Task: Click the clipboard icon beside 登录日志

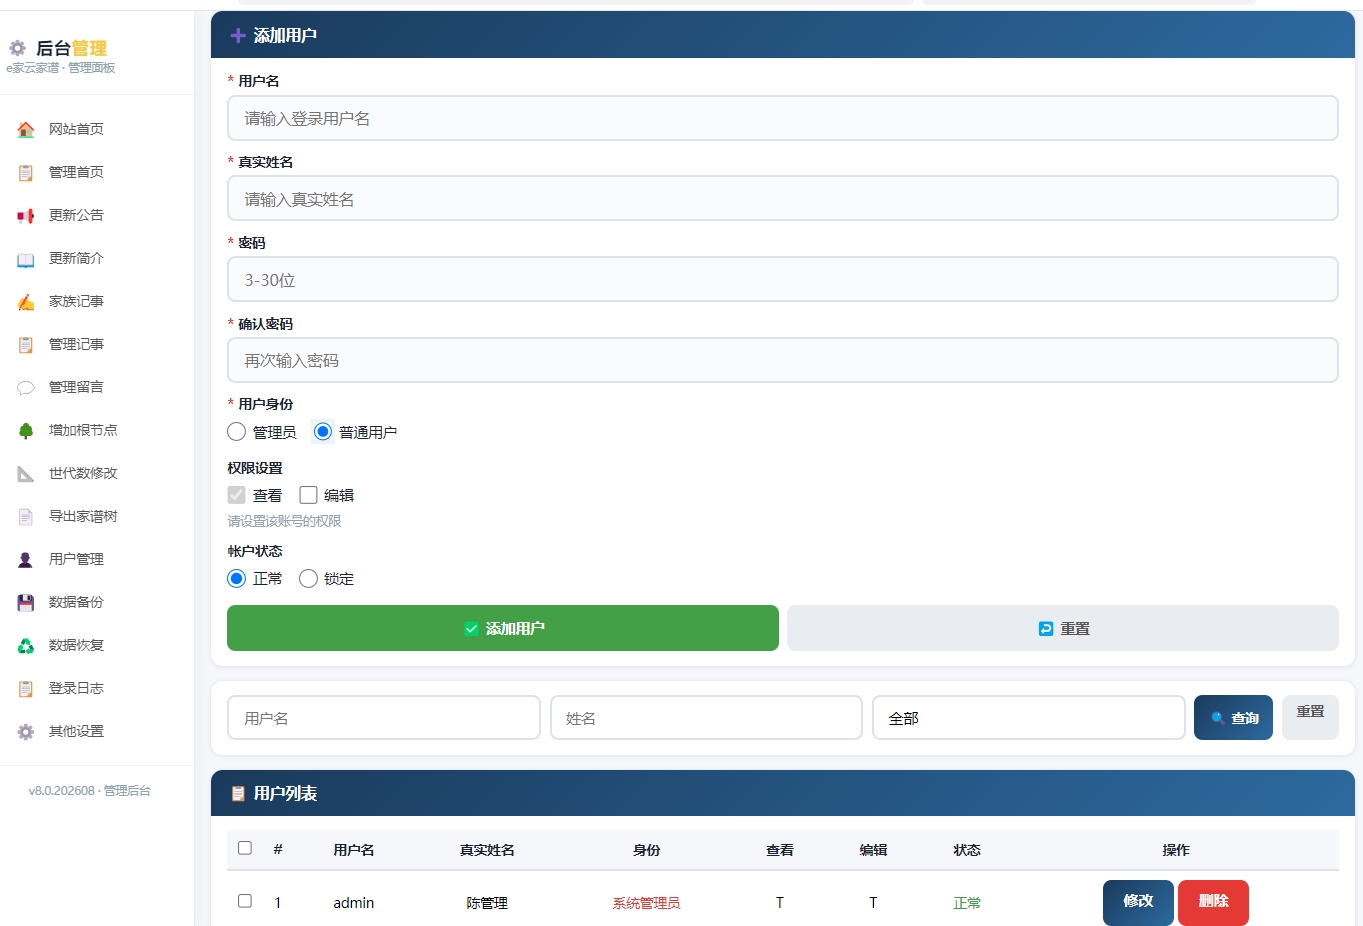Action: click(x=26, y=688)
